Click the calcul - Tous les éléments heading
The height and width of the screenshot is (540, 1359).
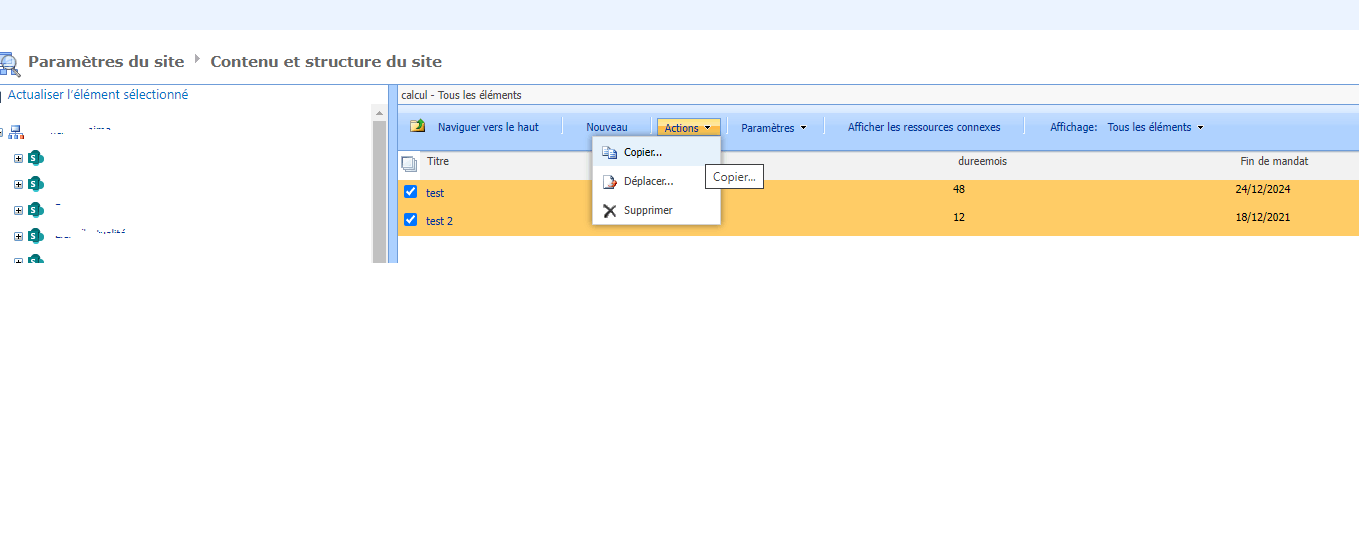click(461, 95)
